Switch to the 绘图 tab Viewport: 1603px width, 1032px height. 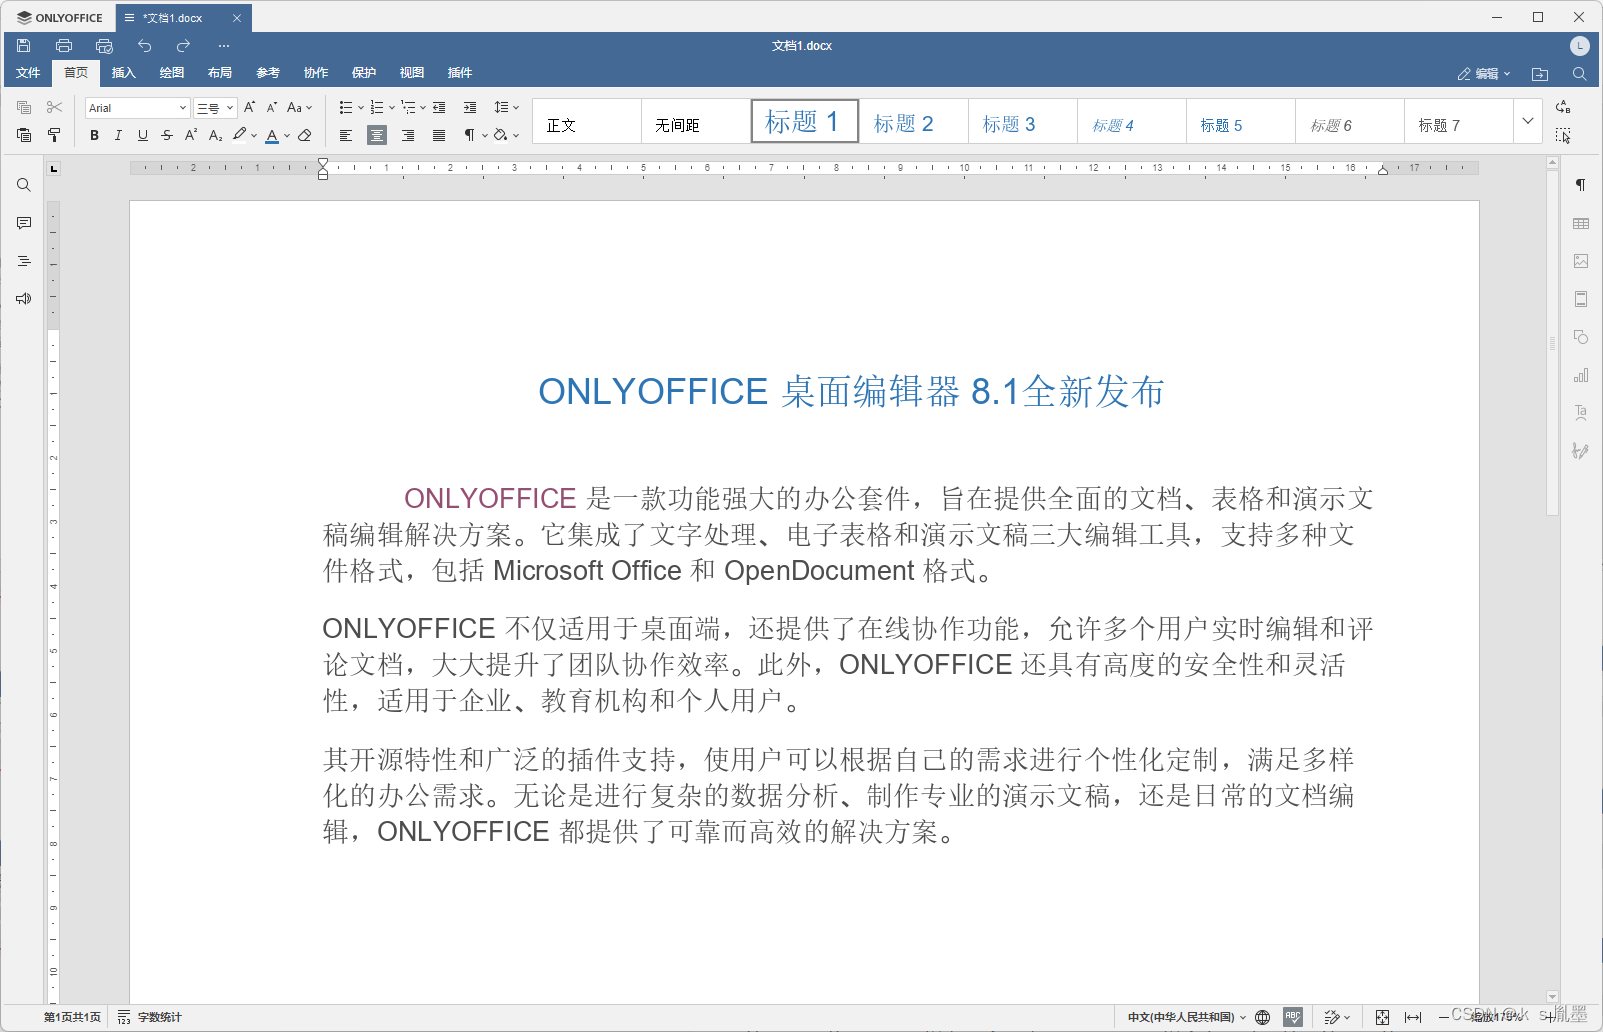pyautogui.click(x=172, y=73)
